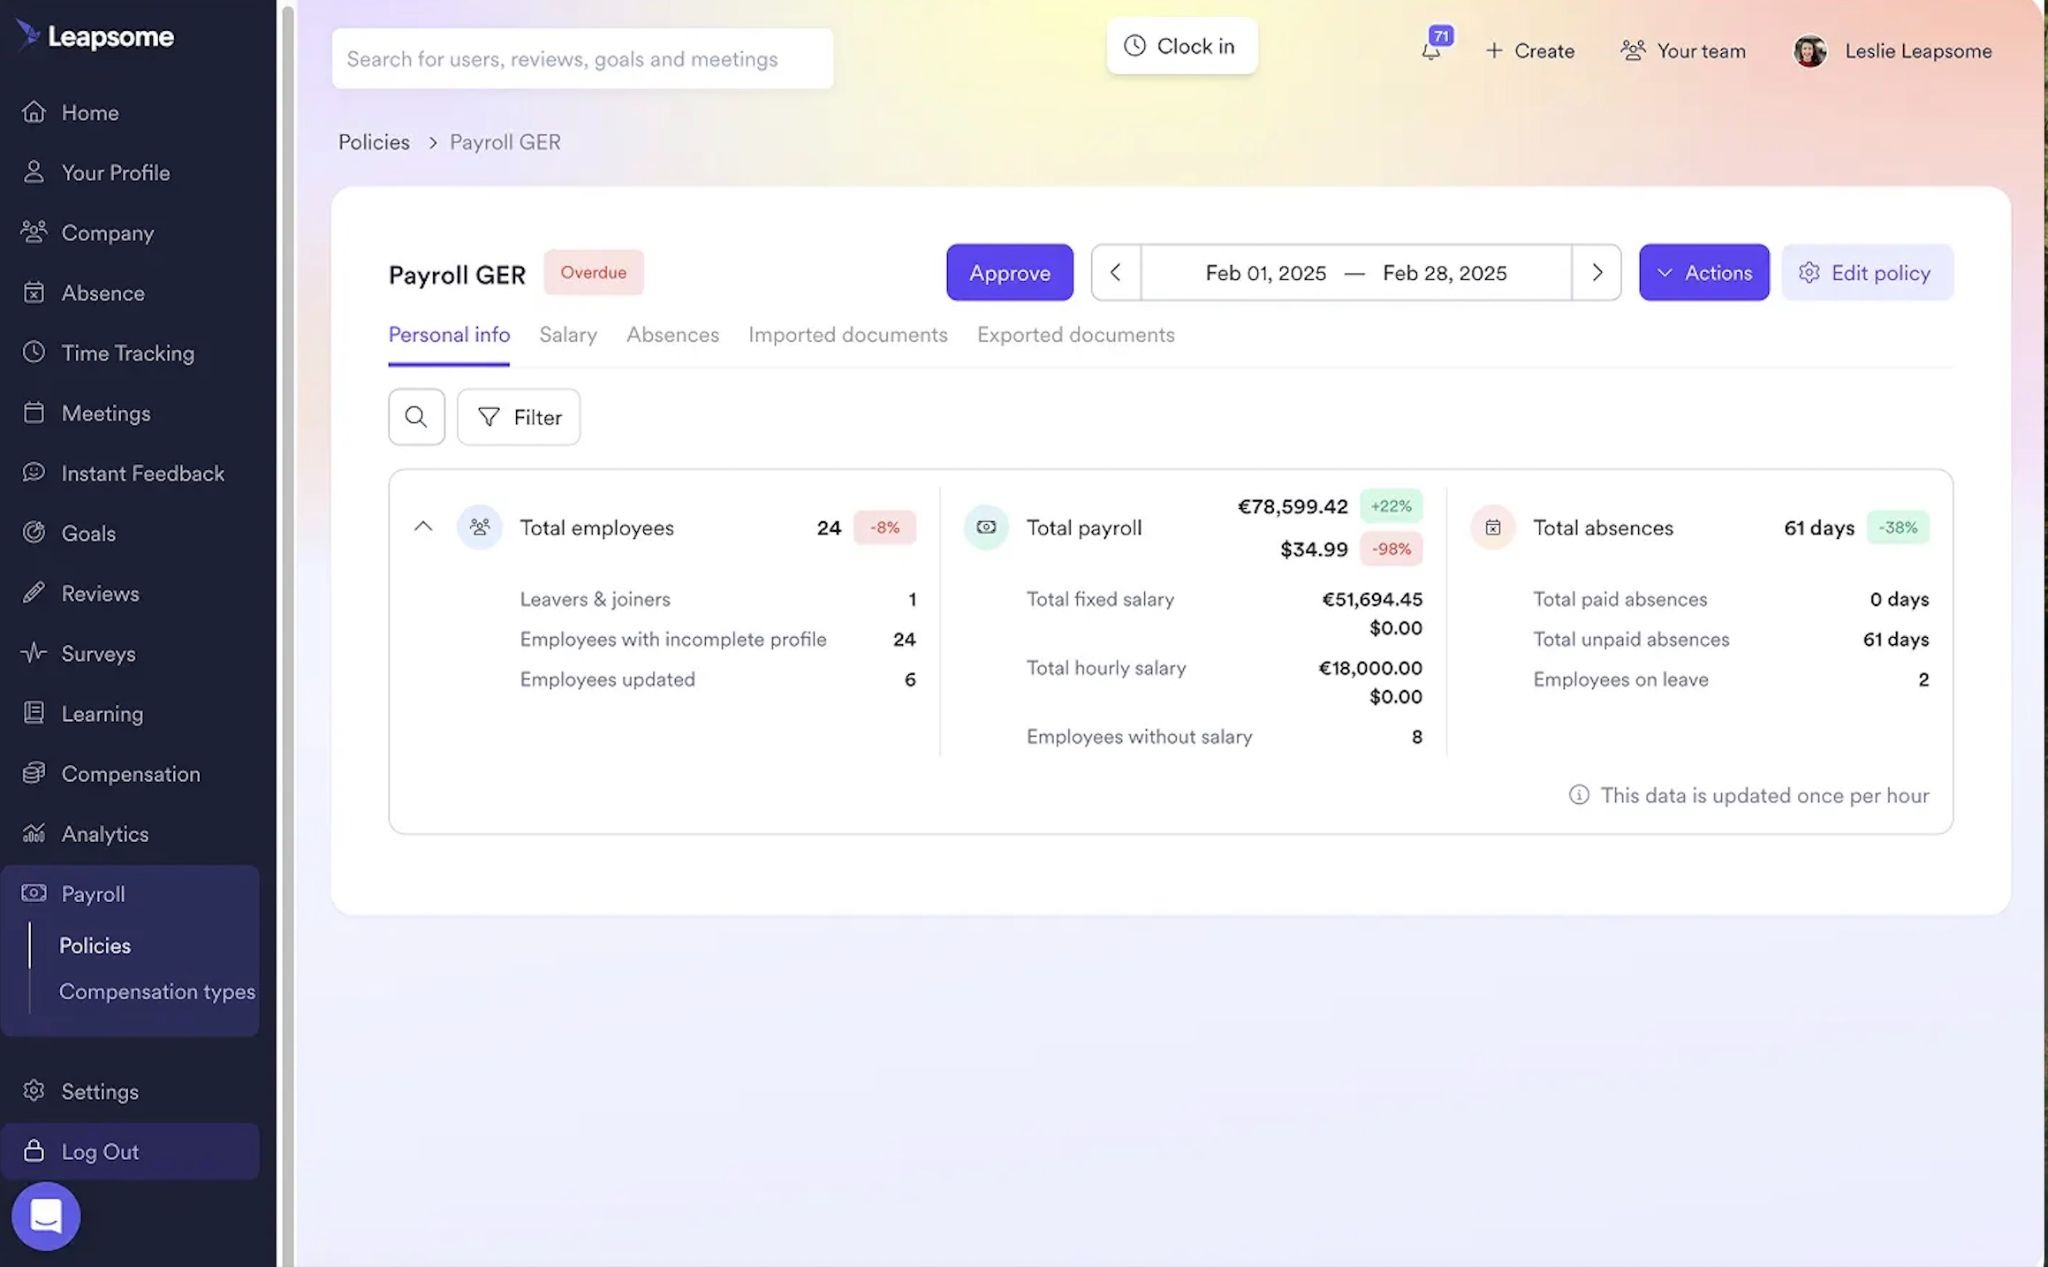Click the Total fixed salary label
2048x1267 pixels.
1100,599
